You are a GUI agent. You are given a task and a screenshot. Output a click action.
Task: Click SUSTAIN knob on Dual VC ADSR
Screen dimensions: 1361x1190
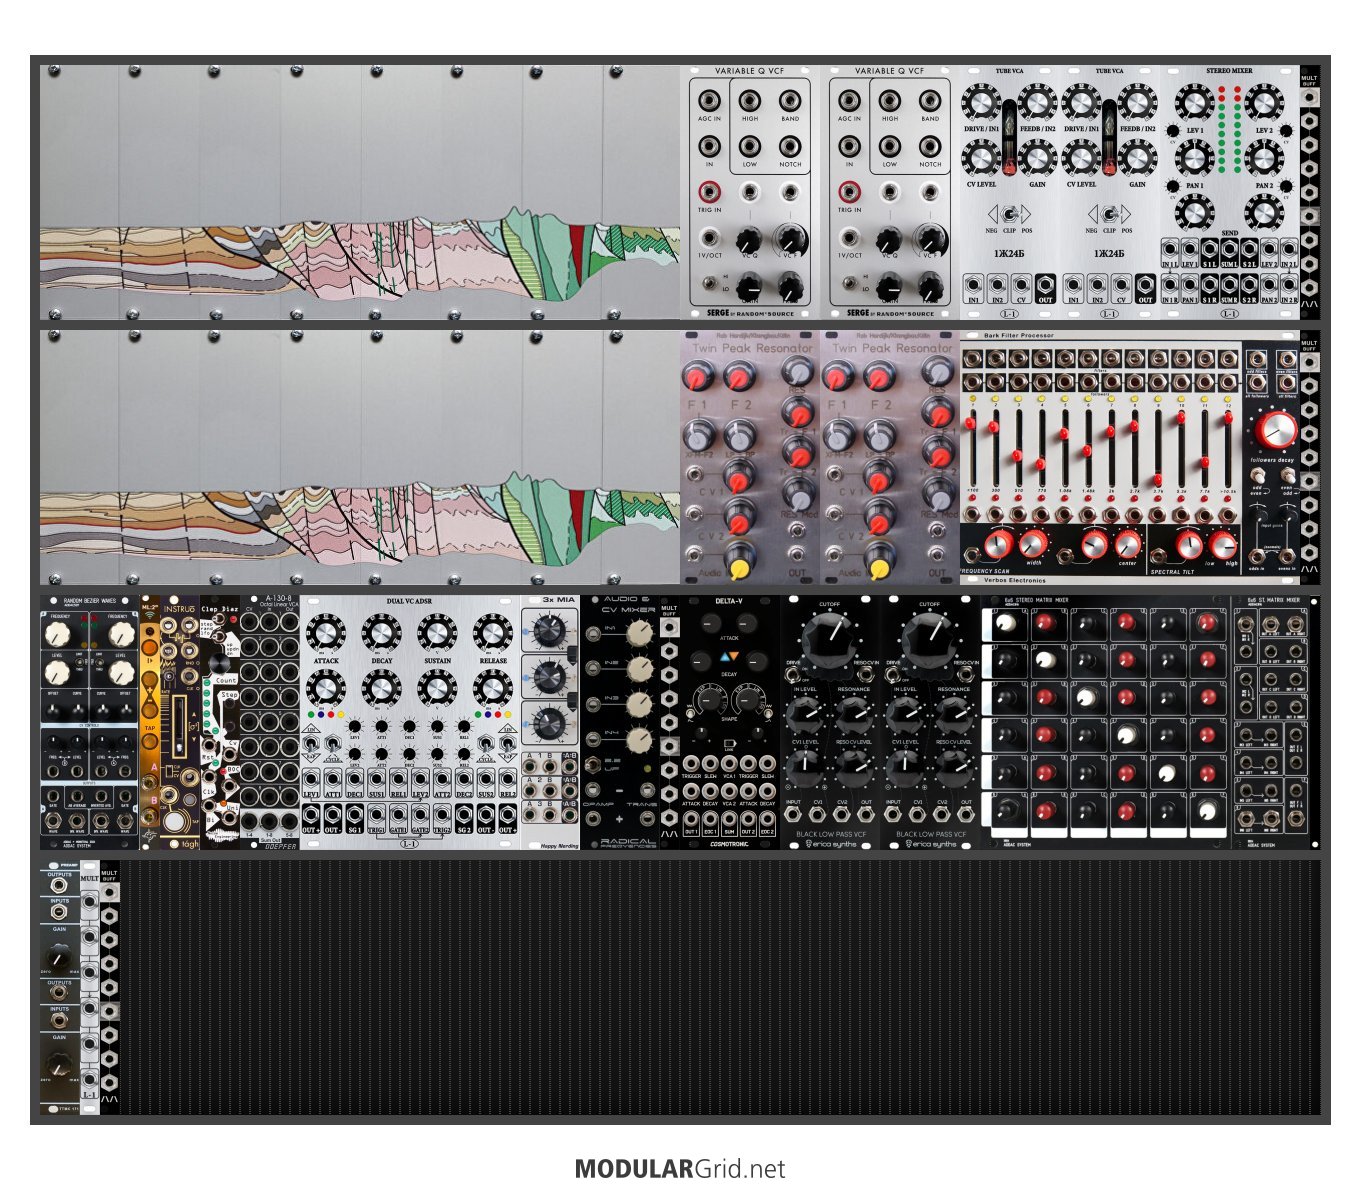[437, 632]
